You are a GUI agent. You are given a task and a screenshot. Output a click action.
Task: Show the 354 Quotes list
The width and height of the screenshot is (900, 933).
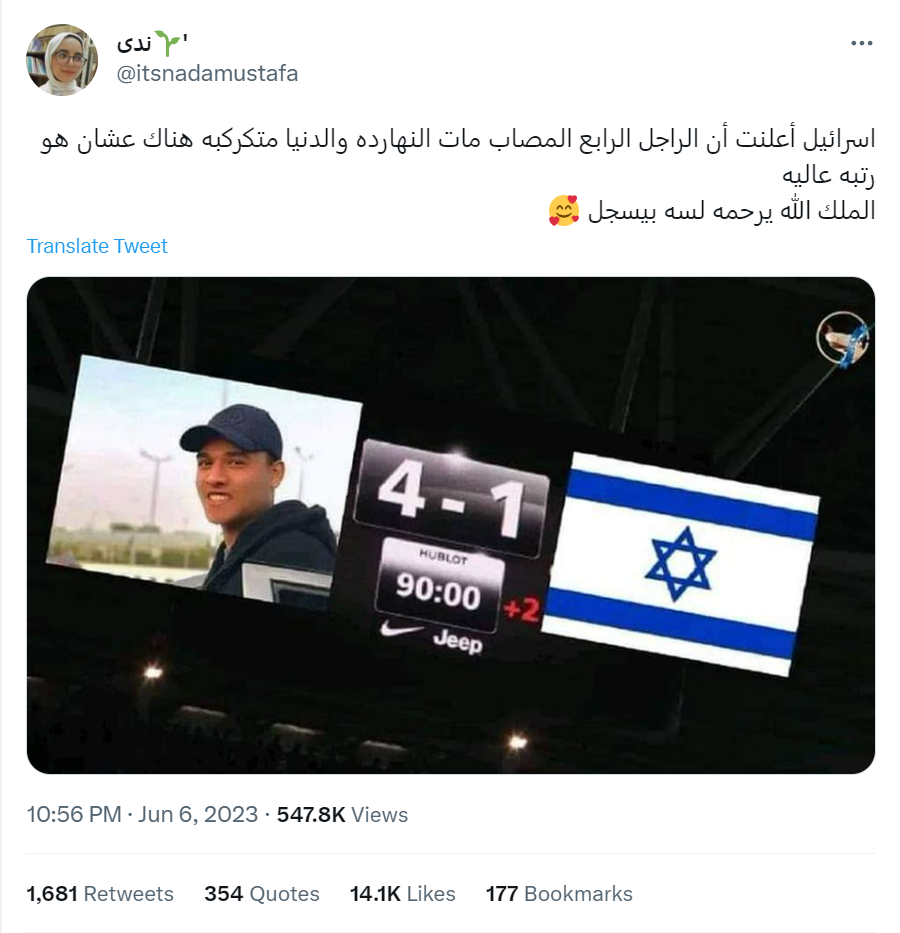(x=262, y=893)
